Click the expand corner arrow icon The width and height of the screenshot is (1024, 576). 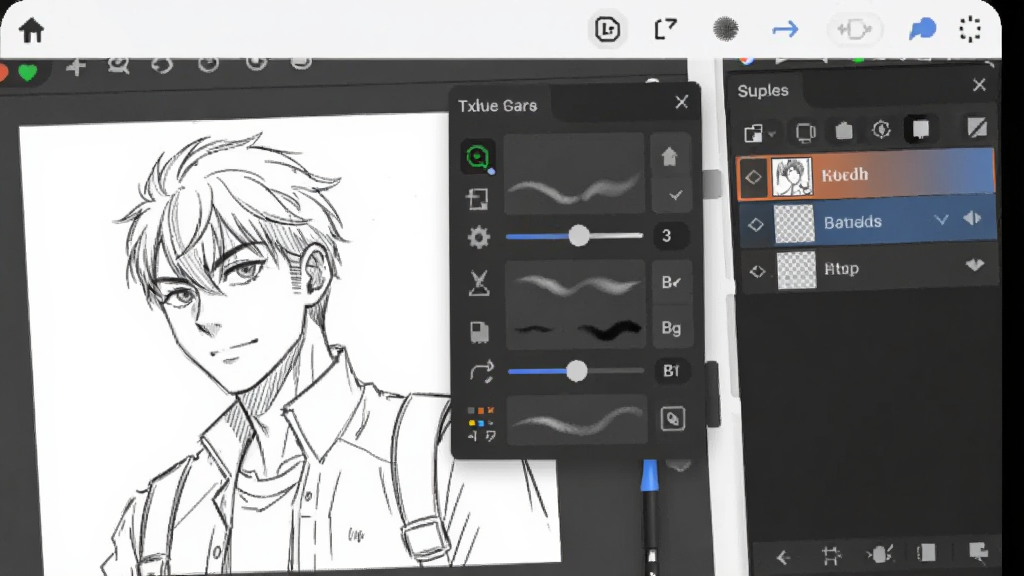(x=665, y=29)
